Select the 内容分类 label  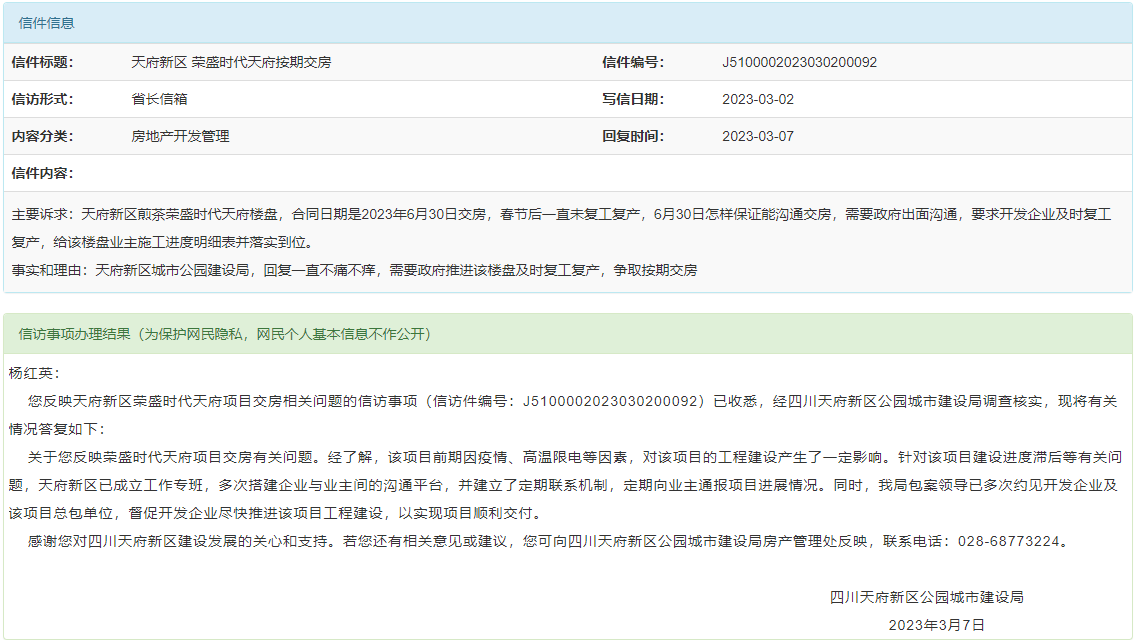pyautogui.click(x=42, y=136)
